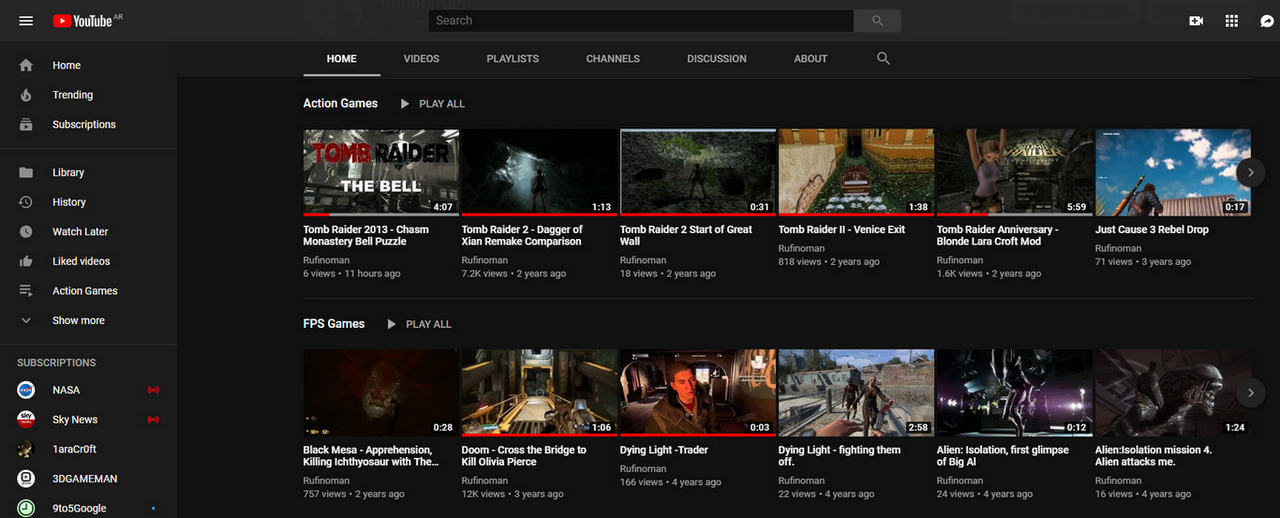Click the 9to5Google channel avatar
1280x518 pixels.
(26, 508)
